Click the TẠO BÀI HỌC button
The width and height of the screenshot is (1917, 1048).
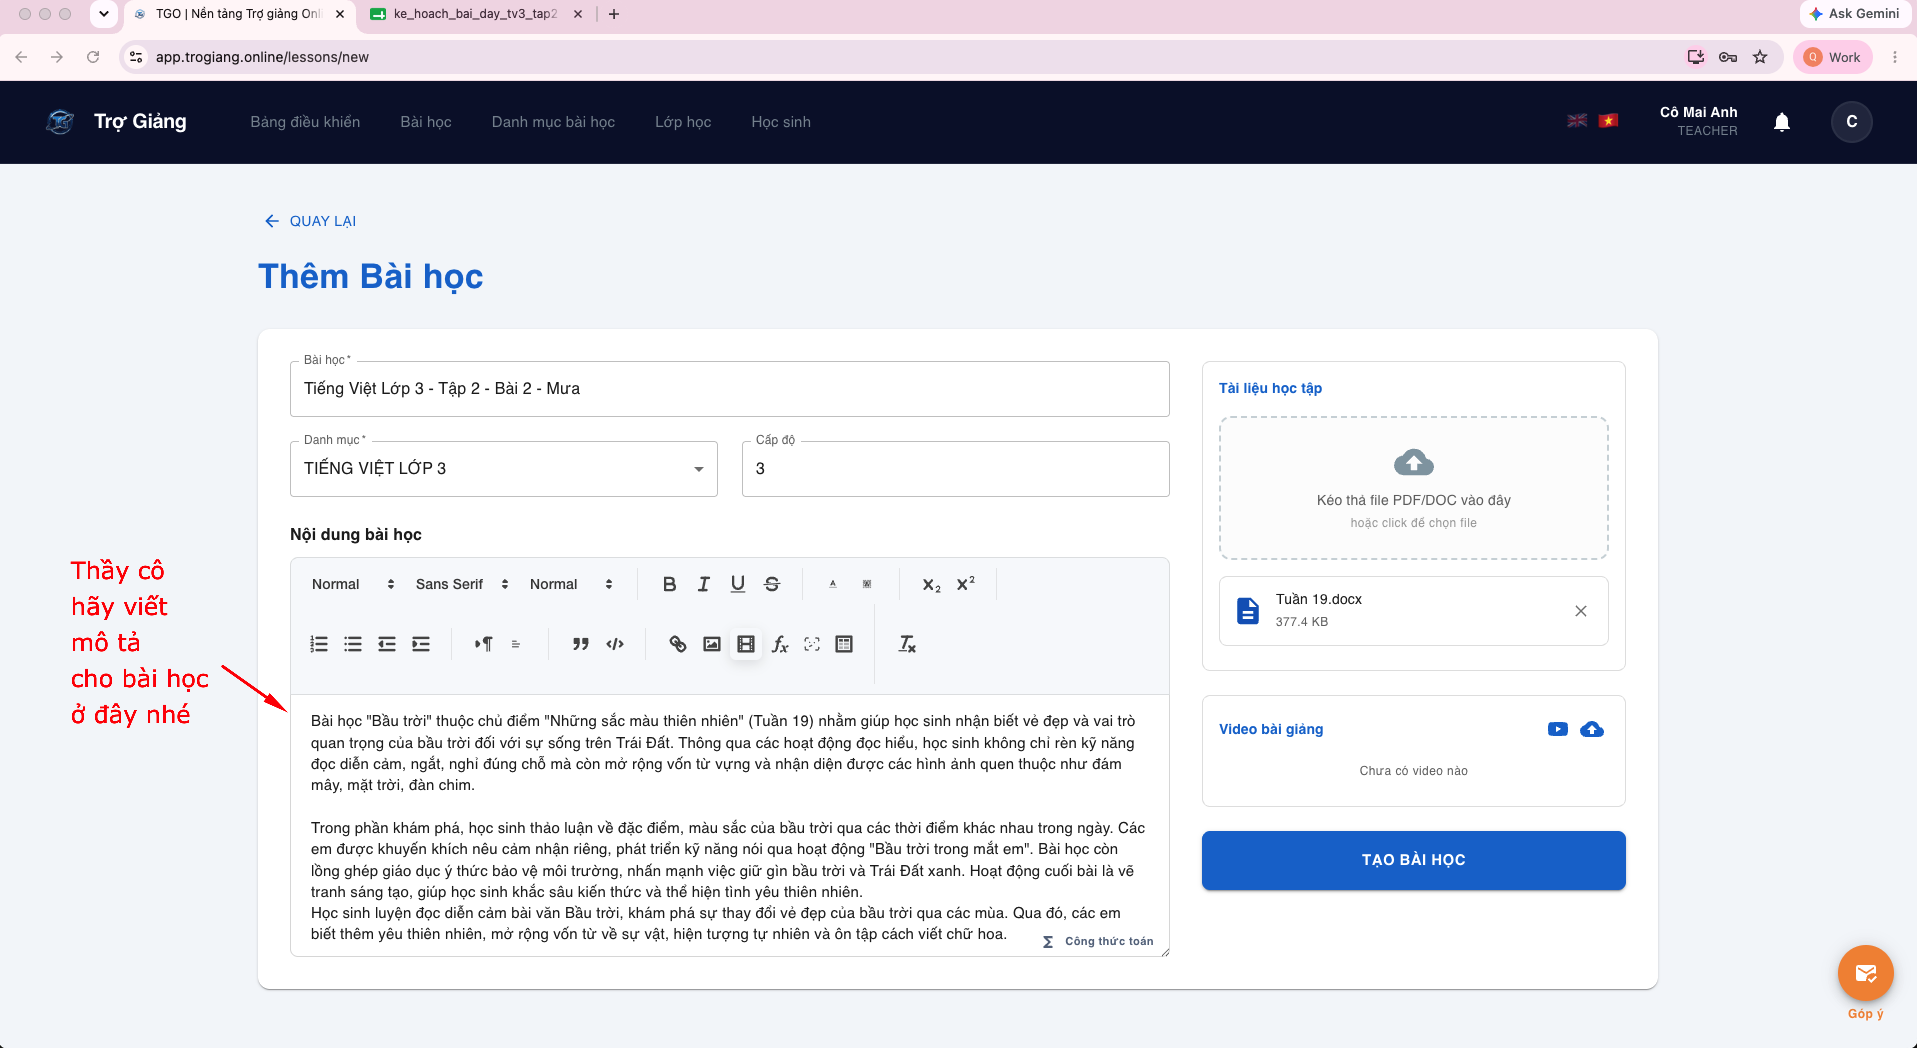pyautogui.click(x=1414, y=860)
